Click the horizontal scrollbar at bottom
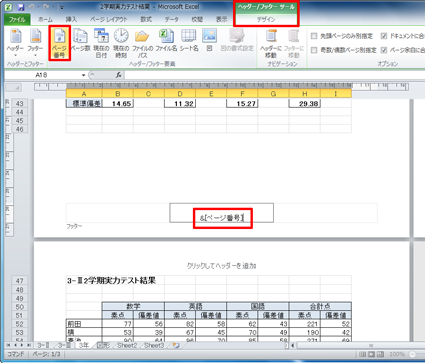Screen dimensions: 425x363 [x=360, y=345]
